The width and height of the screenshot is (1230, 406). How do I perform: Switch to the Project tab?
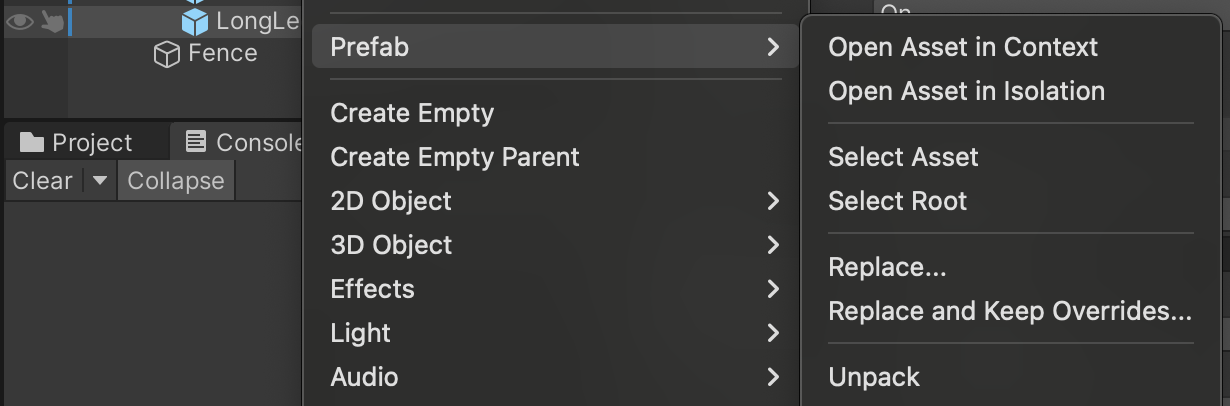point(76,143)
